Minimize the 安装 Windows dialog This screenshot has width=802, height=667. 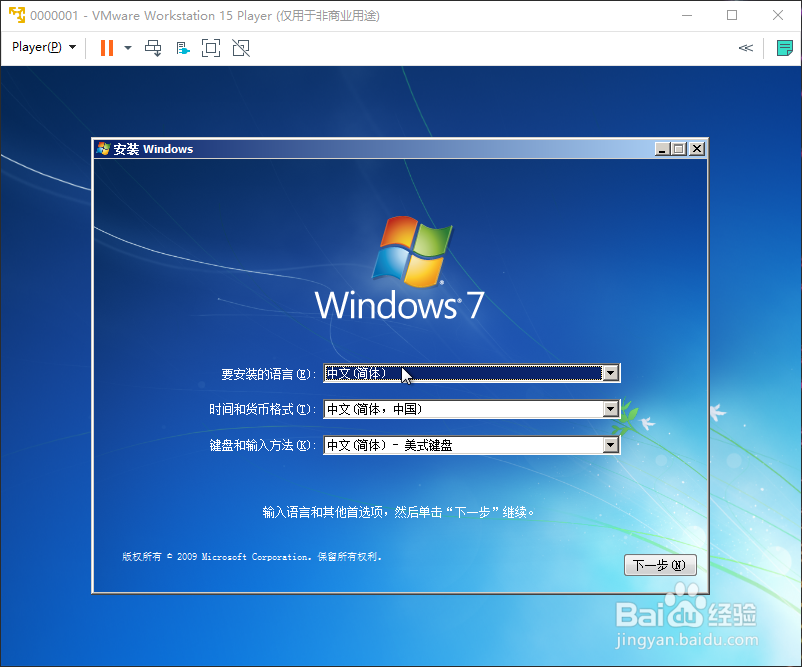coord(662,149)
